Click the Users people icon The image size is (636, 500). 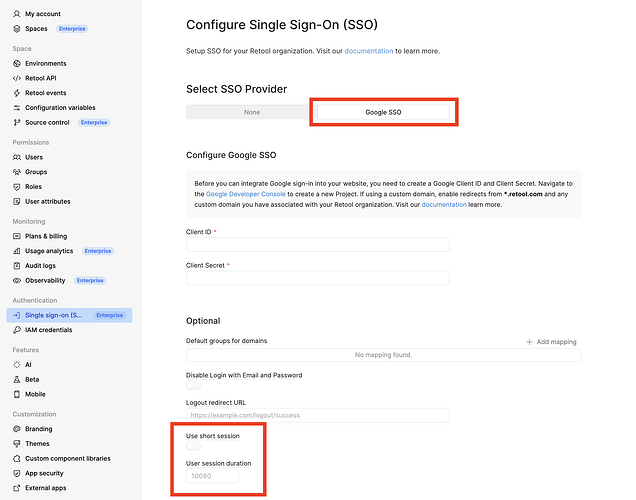(x=17, y=157)
